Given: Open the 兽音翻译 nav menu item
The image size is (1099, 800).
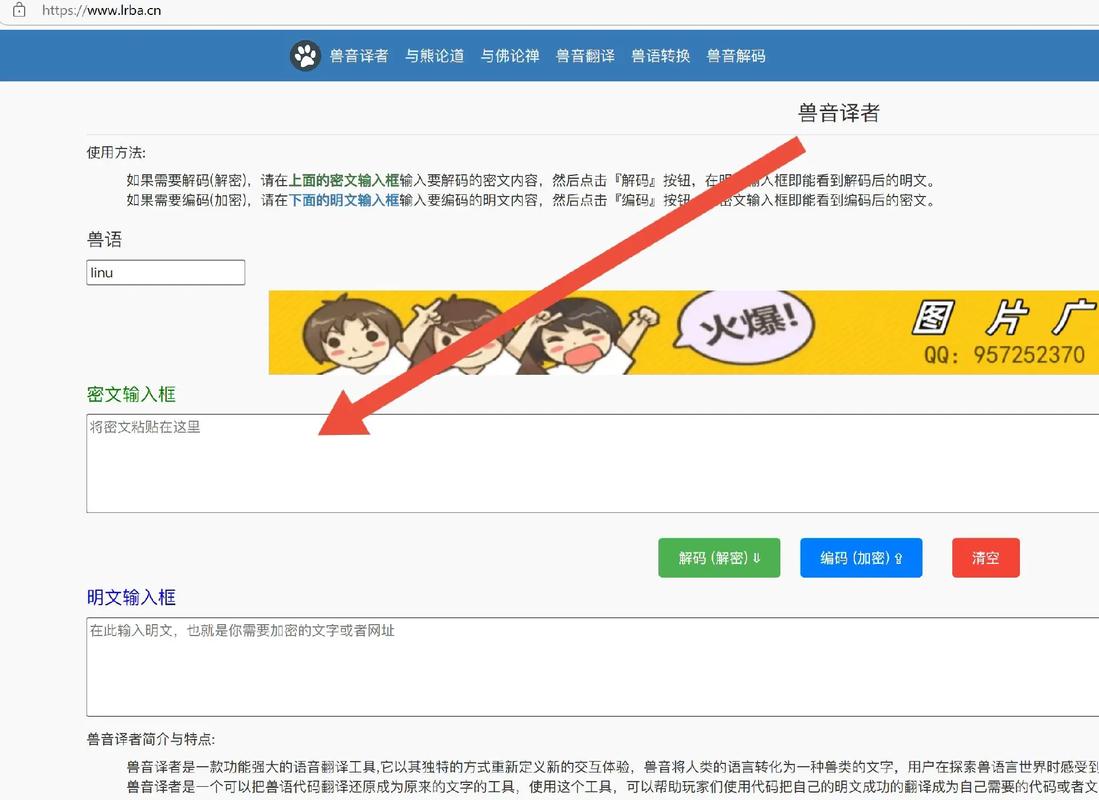Looking at the screenshot, I should [585, 56].
